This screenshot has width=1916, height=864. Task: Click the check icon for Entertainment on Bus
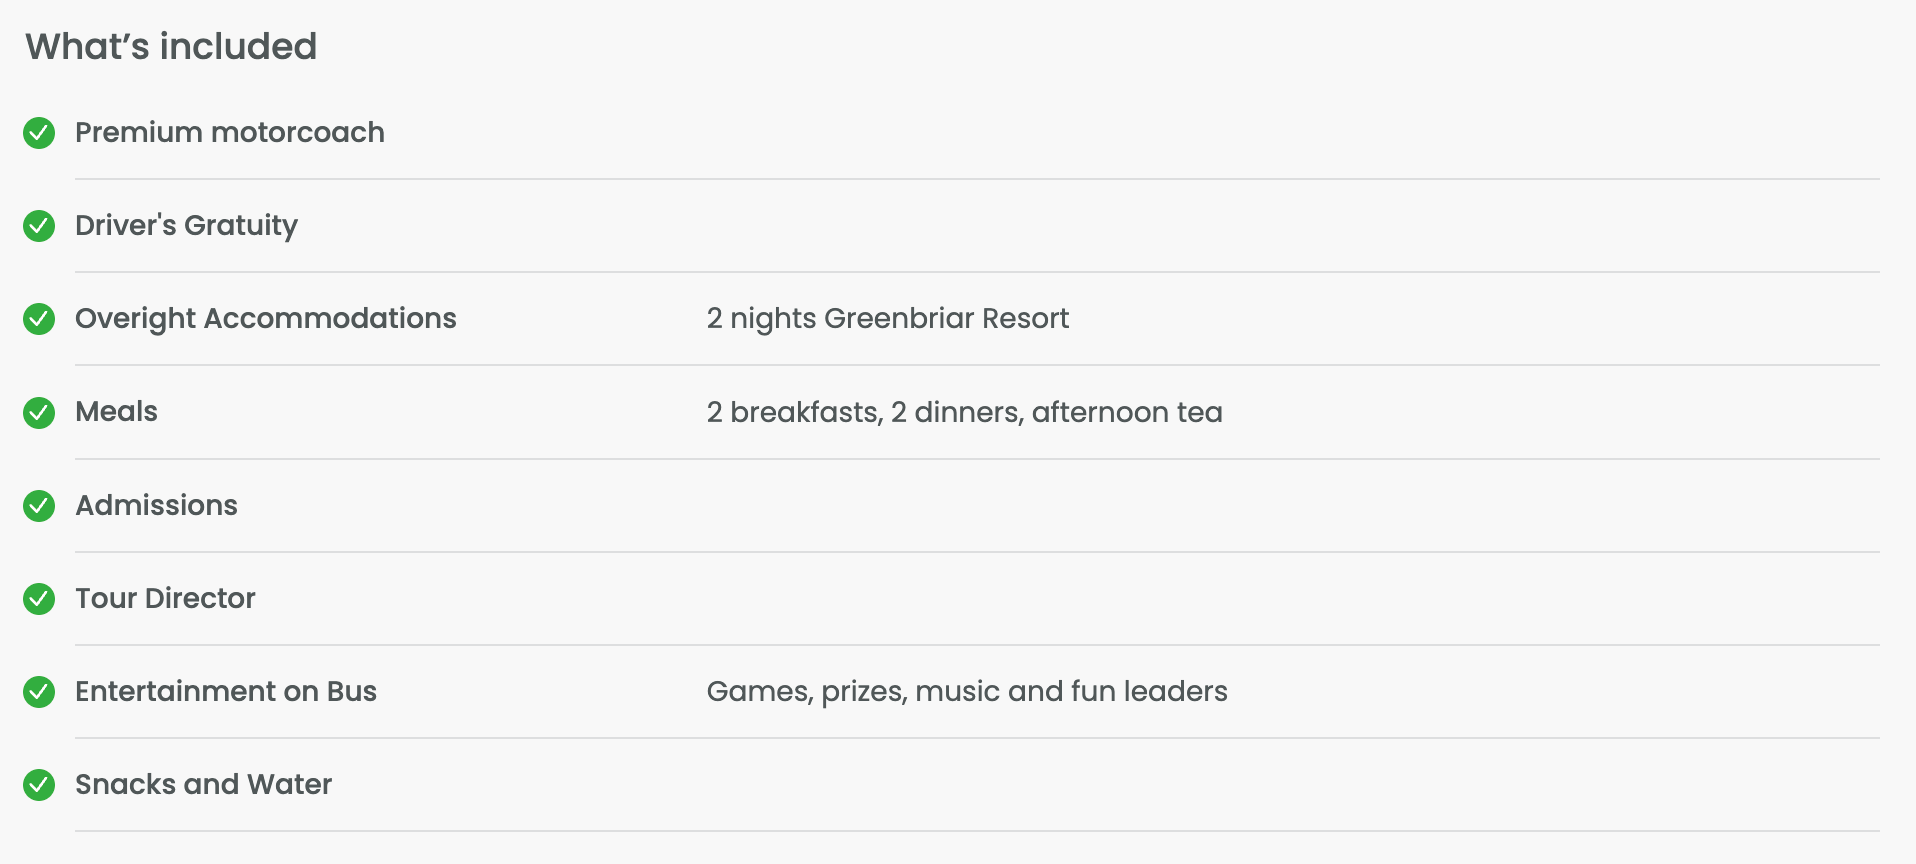39,692
